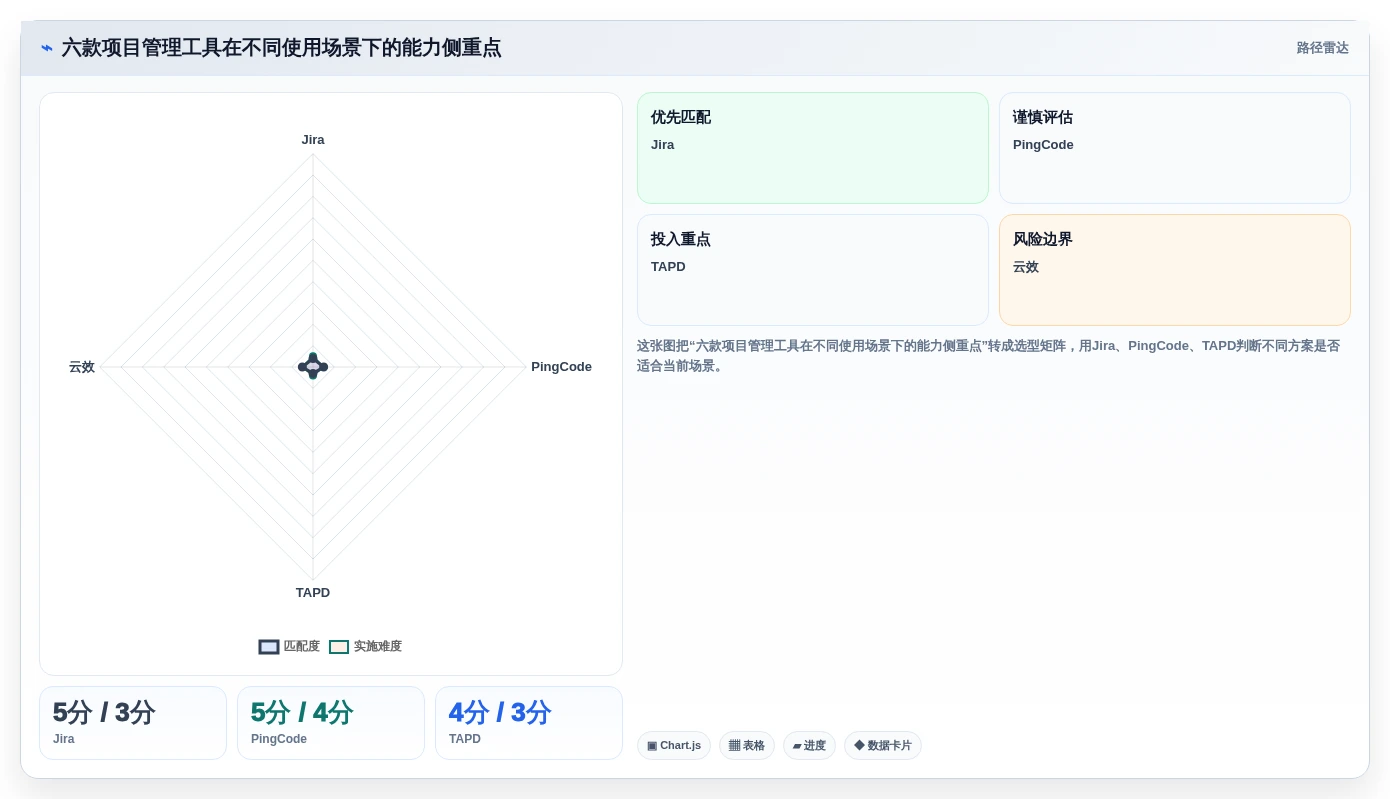Click the TAPD 4分 / 3分 score card

529,723
